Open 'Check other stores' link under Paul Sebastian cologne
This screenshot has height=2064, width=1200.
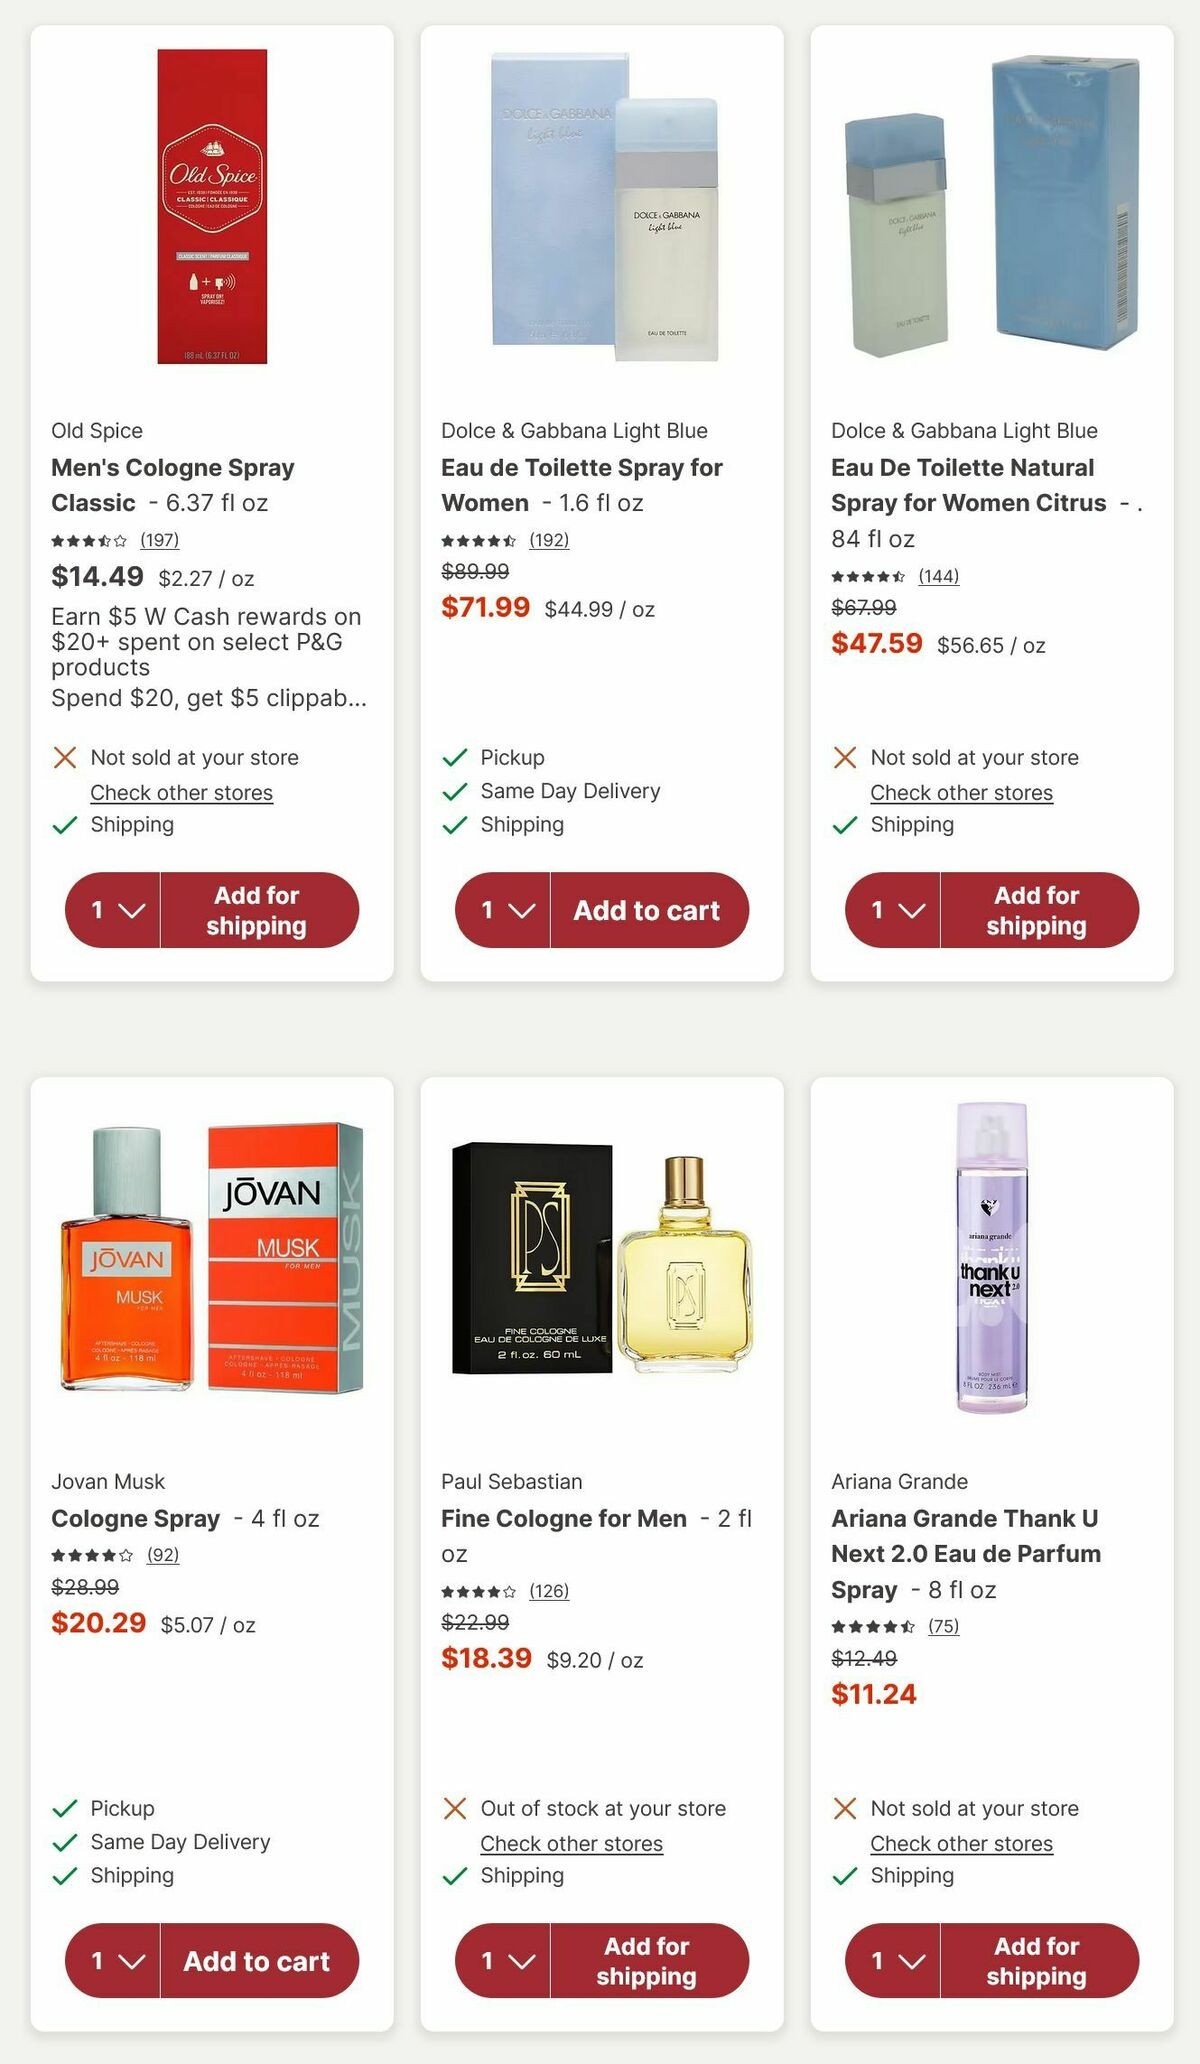pyautogui.click(x=571, y=1843)
